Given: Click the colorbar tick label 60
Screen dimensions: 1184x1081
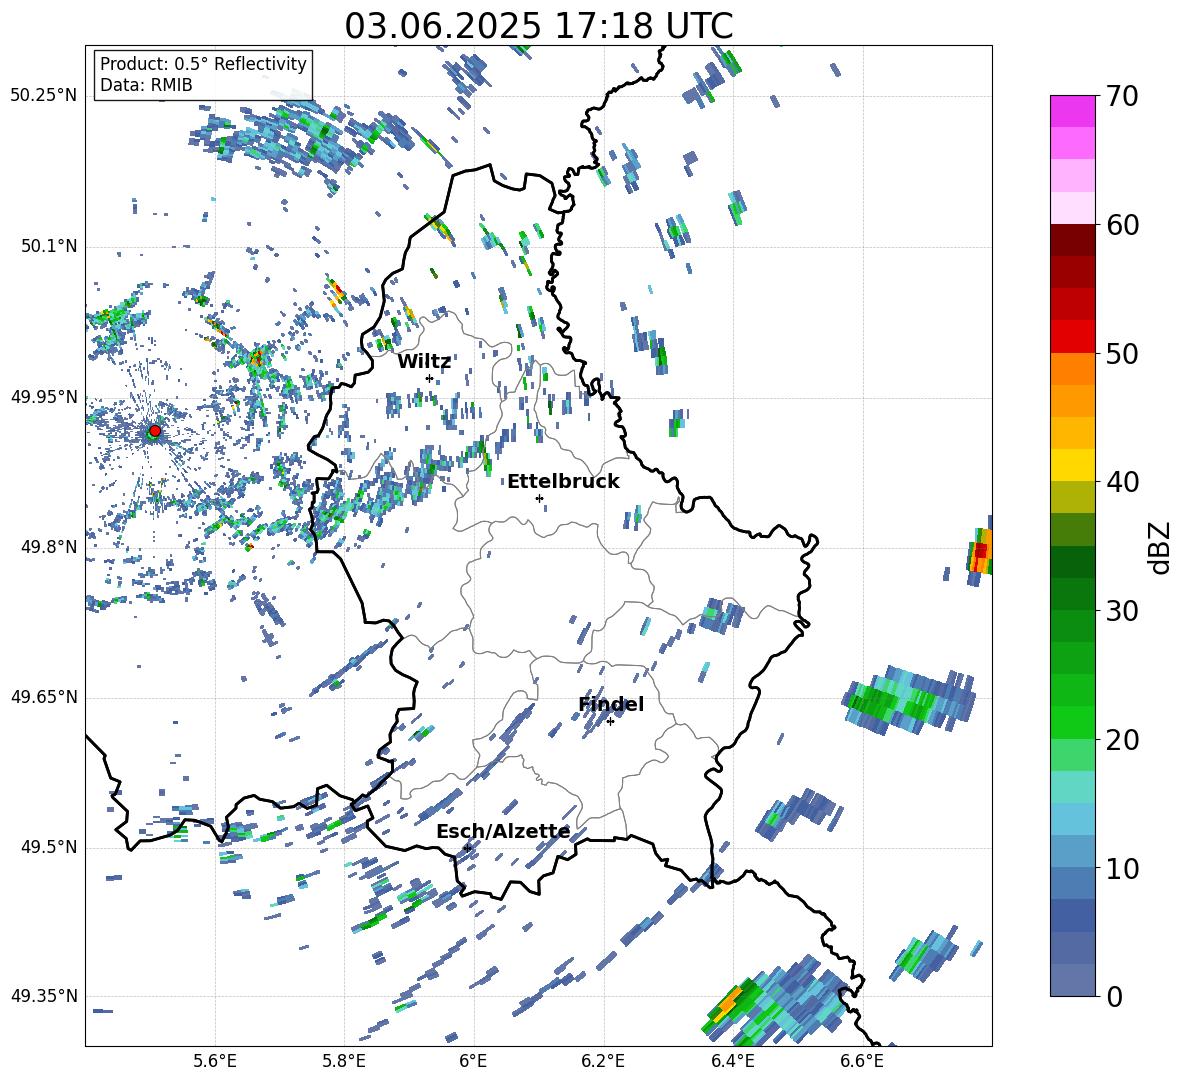Looking at the screenshot, I should pos(1123,225).
